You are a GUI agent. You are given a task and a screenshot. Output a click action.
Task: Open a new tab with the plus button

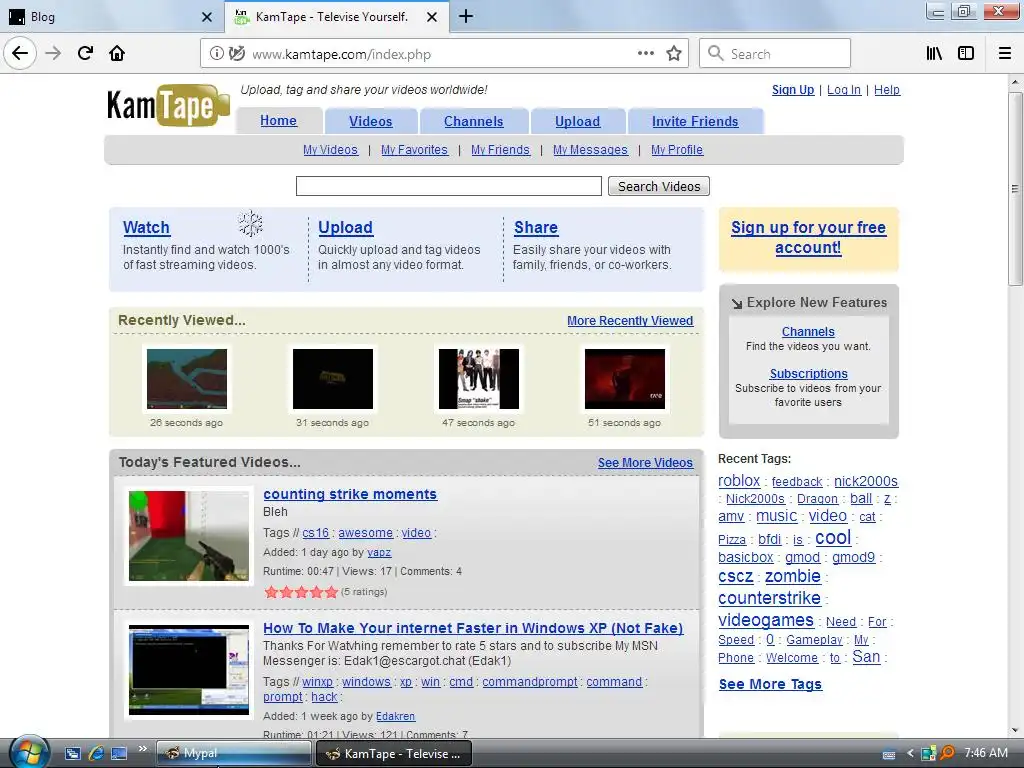tap(466, 16)
